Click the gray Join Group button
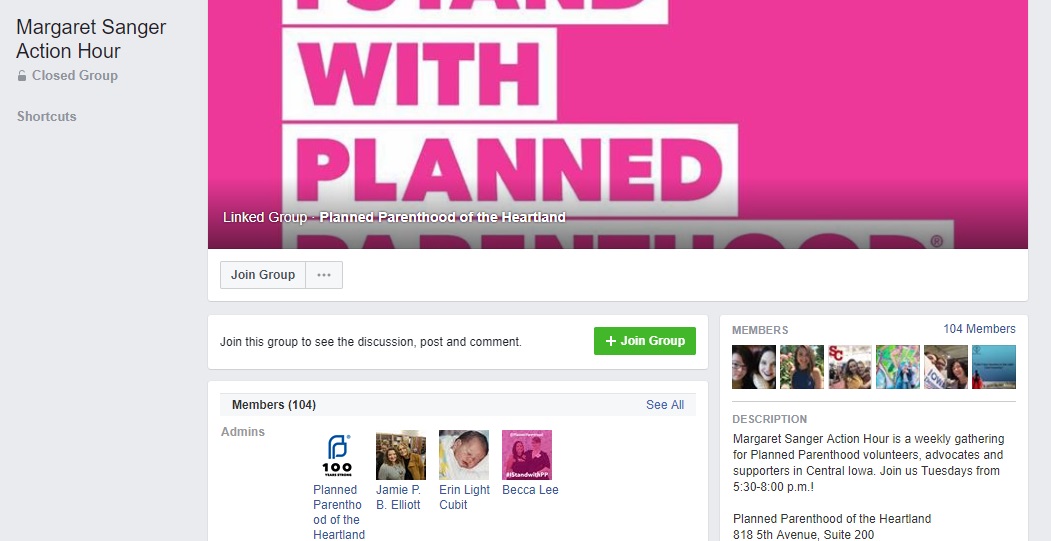 pyautogui.click(x=263, y=275)
